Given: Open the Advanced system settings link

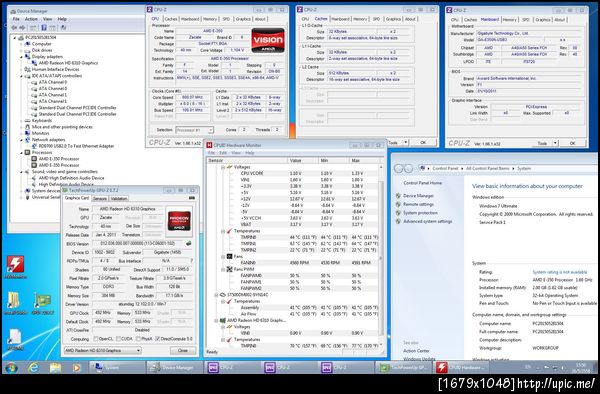Looking at the screenshot, I should coord(427,221).
